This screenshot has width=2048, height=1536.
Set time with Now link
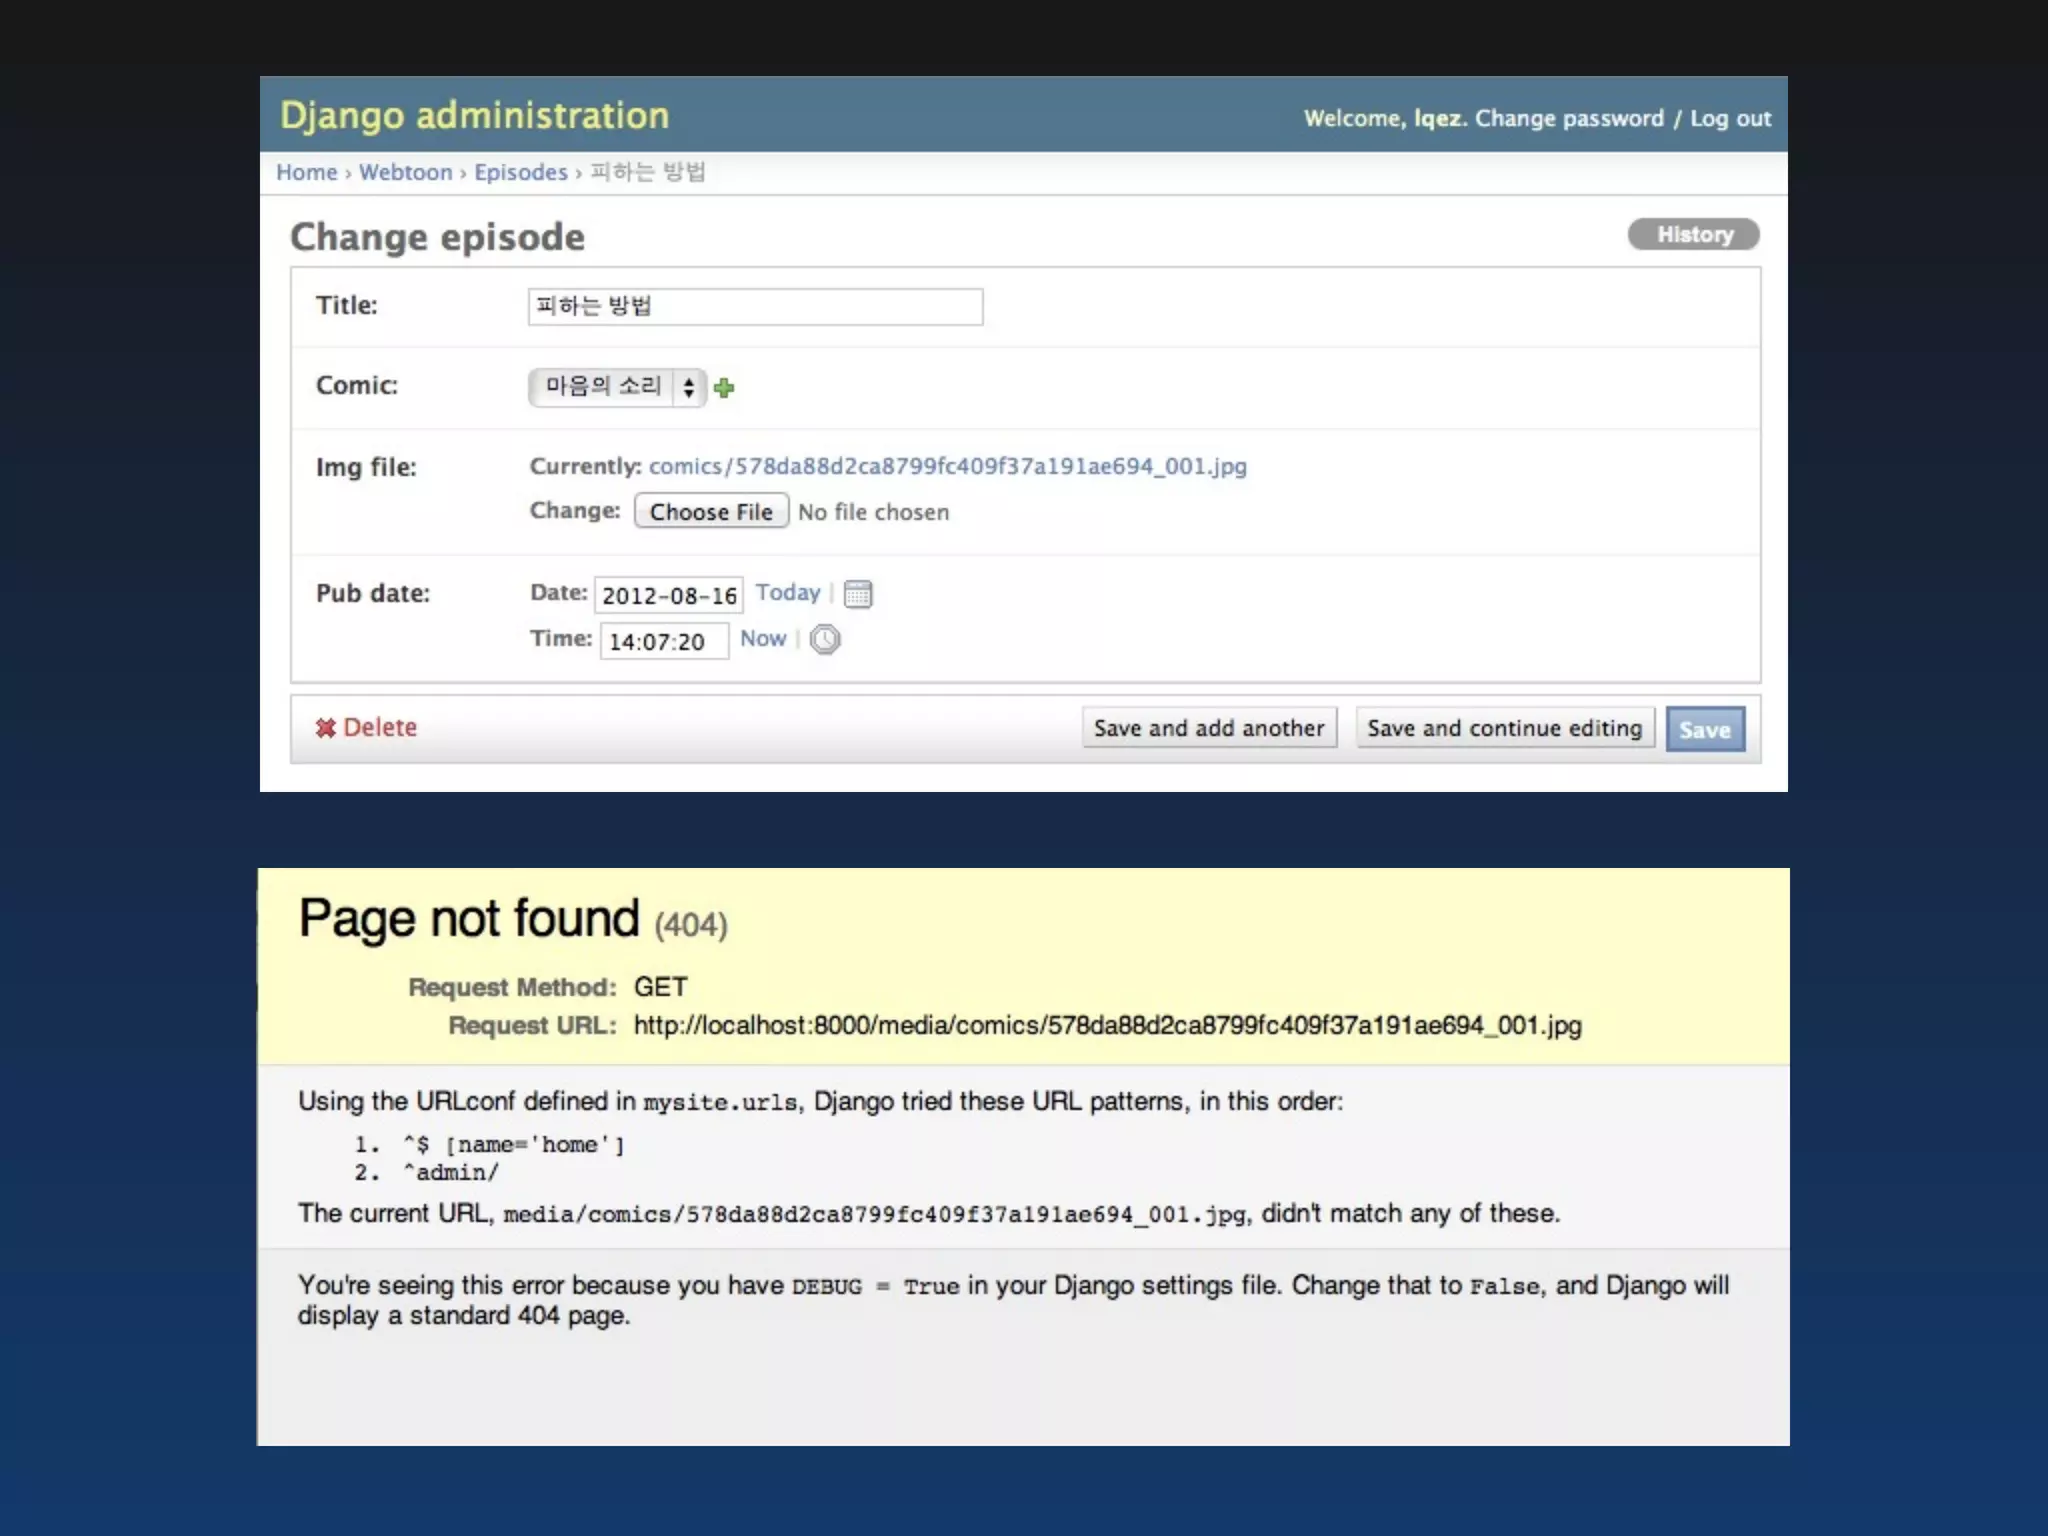coord(762,638)
